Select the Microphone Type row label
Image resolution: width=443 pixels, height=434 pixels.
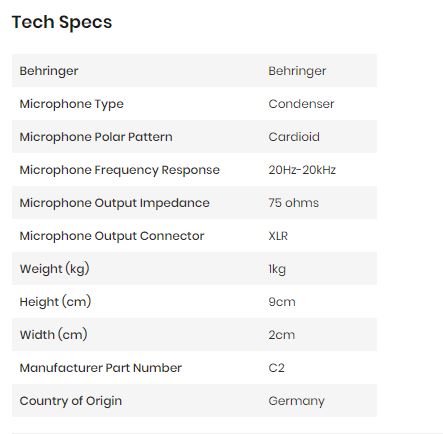coord(72,104)
